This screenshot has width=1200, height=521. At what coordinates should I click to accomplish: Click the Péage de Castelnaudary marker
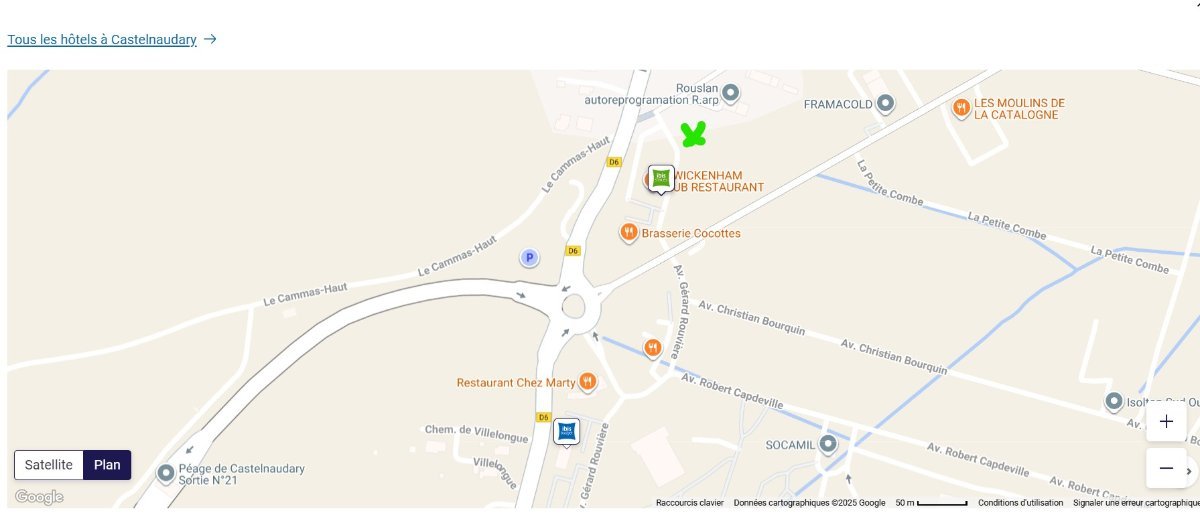166,473
